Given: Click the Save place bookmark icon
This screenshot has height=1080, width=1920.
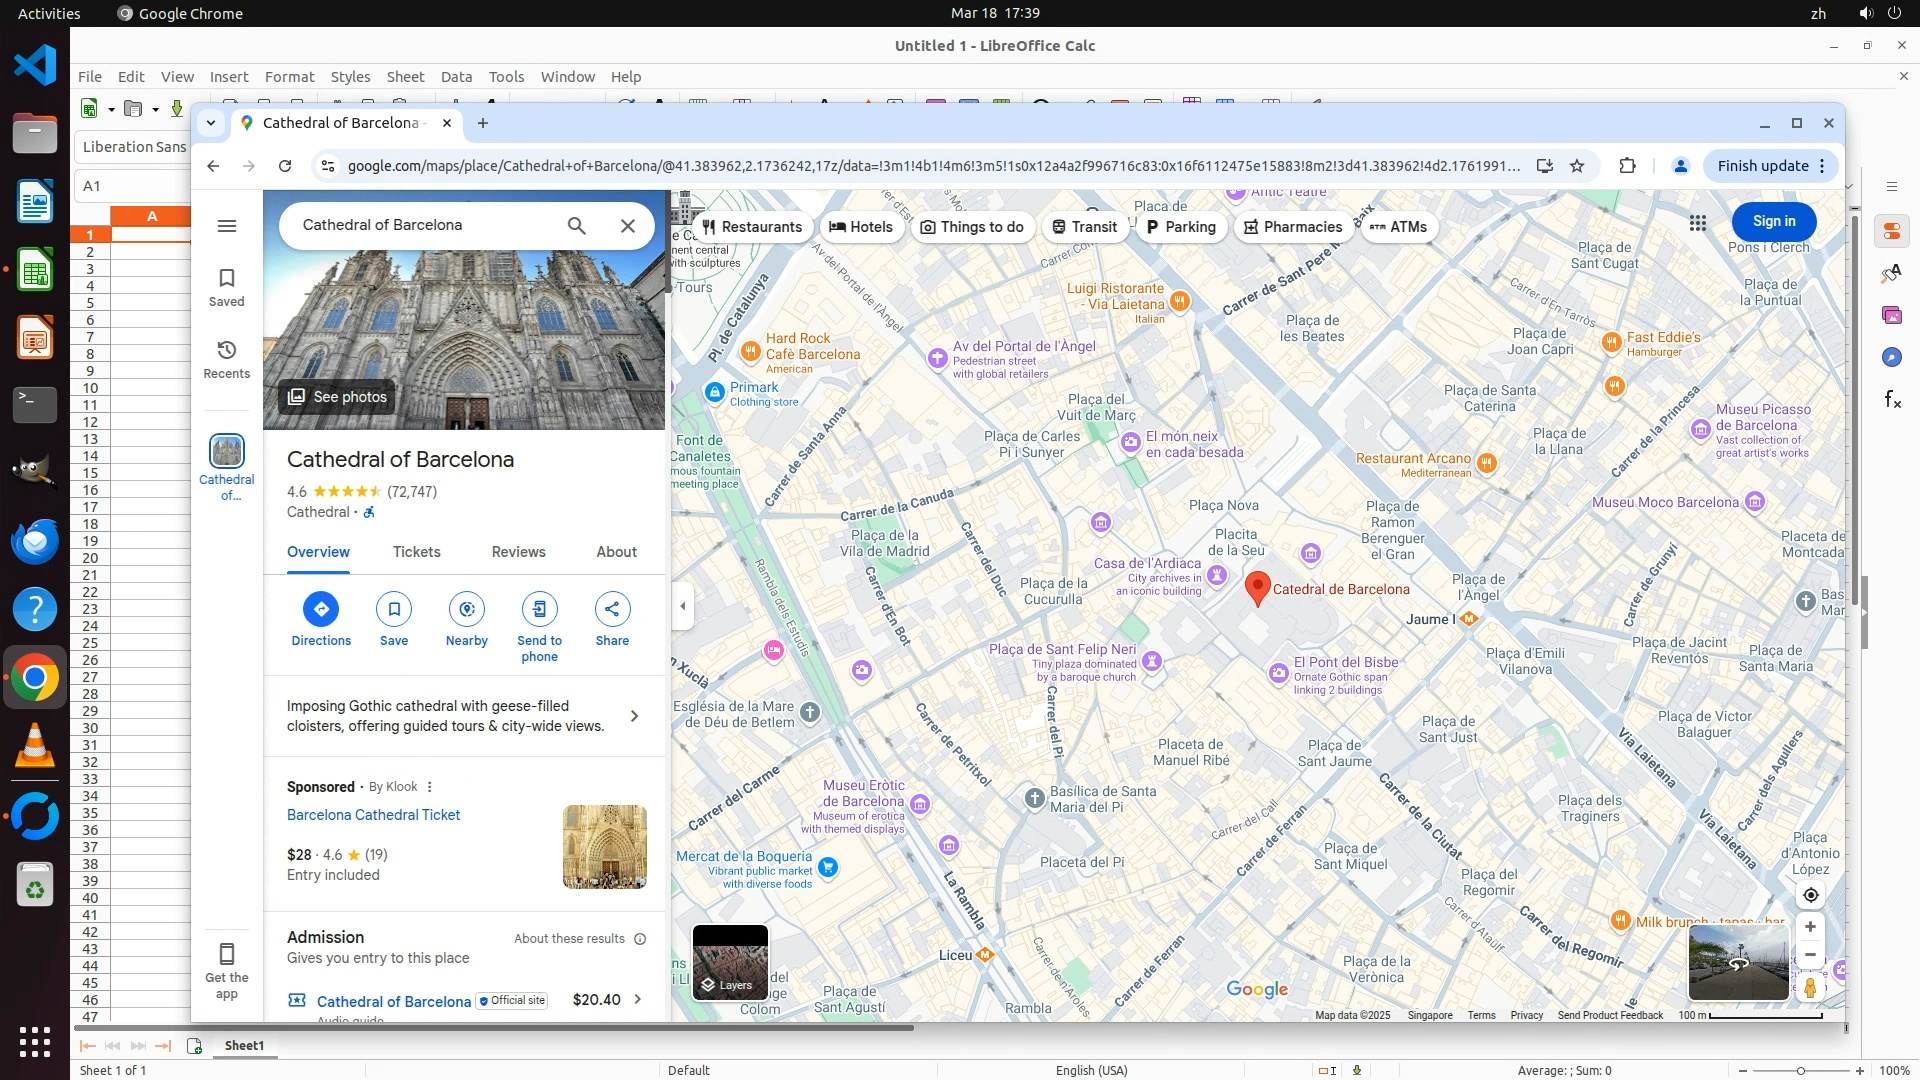Looking at the screenshot, I should 394,609.
